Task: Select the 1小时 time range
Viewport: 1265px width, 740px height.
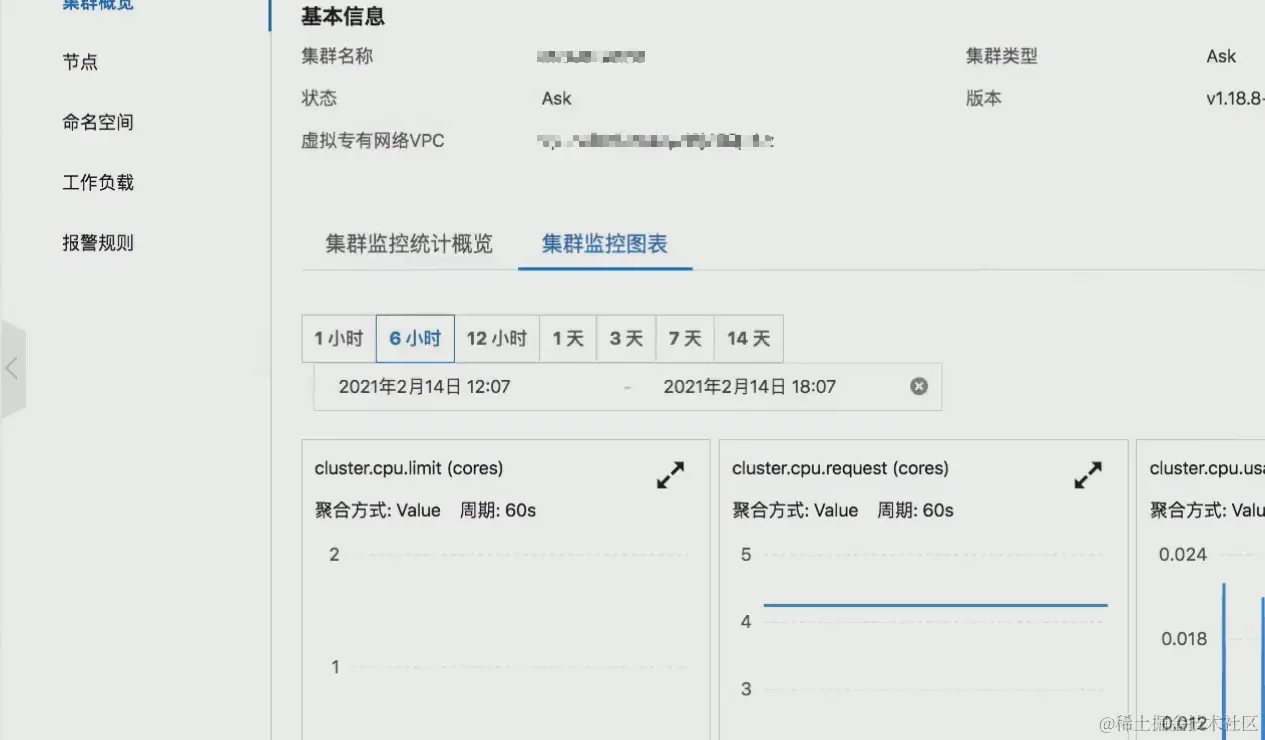Action: click(339, 338)
